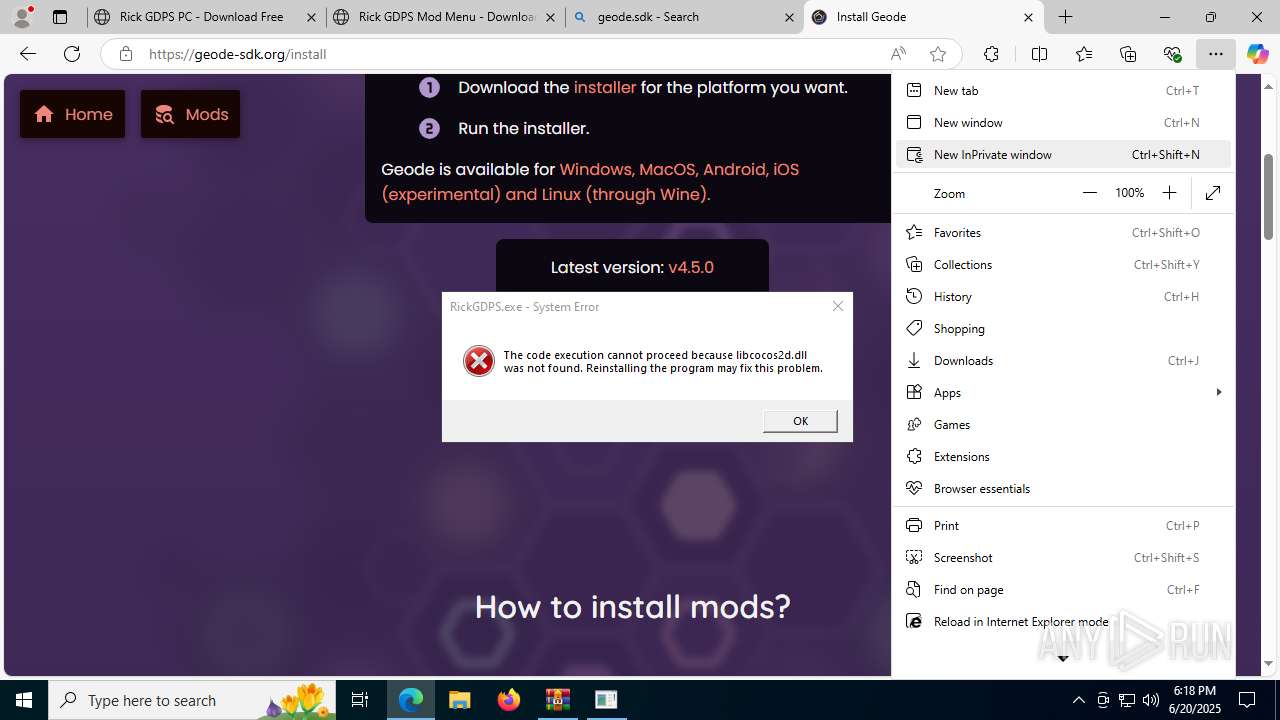The width and height of the screenshot is (1280, 720).
Task: Open the Extensions puzzle toolbar icon
Action: [x=991, y=54]
